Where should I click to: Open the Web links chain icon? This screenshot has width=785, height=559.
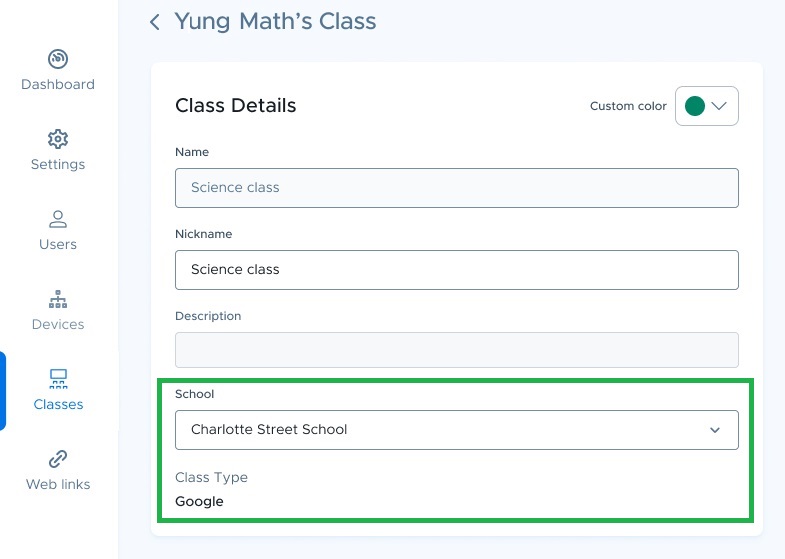[58, 459]
